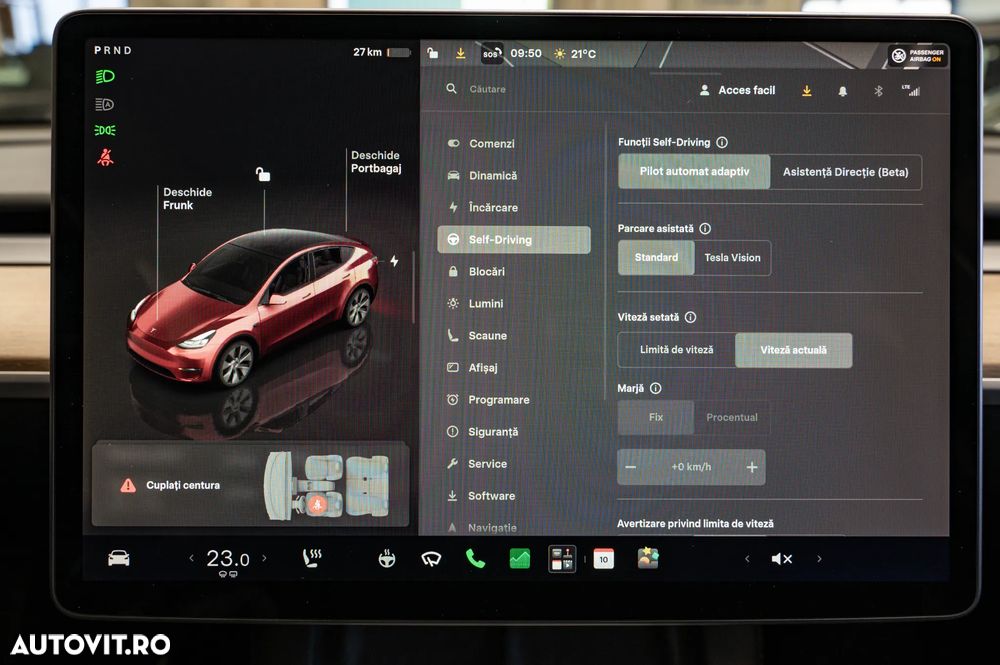Raise volume with right chevron

click(820, 559)
